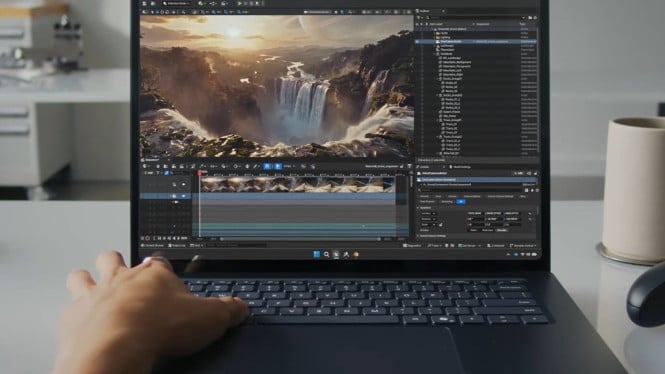The image size is (665, 374).
Task: Open the Rotation dropdown in Transform
Action: (428, 219)
